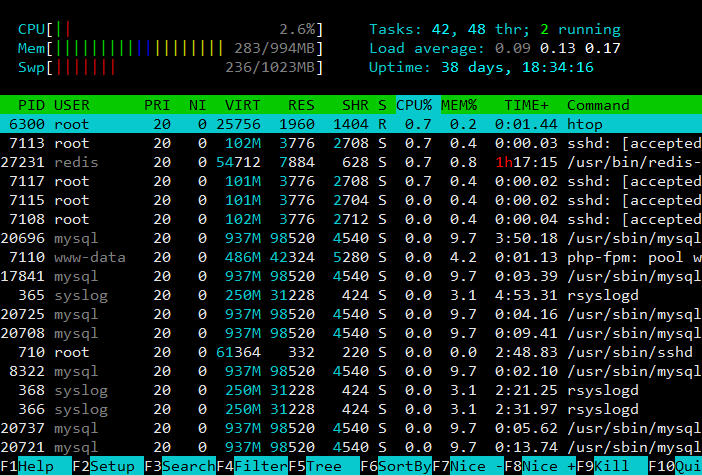Click the 42324 RES value

click(x=292, y=257)
